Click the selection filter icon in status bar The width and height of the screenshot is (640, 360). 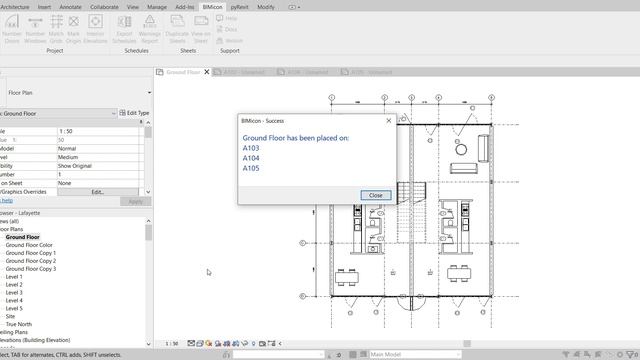point(631,354)
